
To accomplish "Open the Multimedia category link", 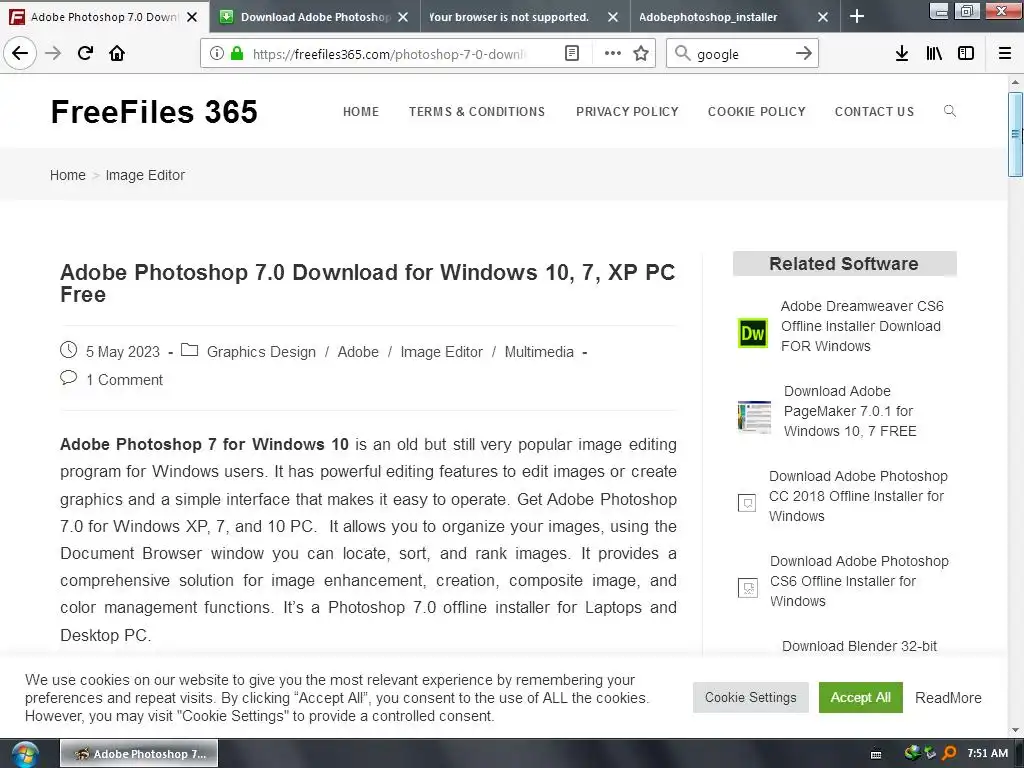I will (x=539, y=352).
